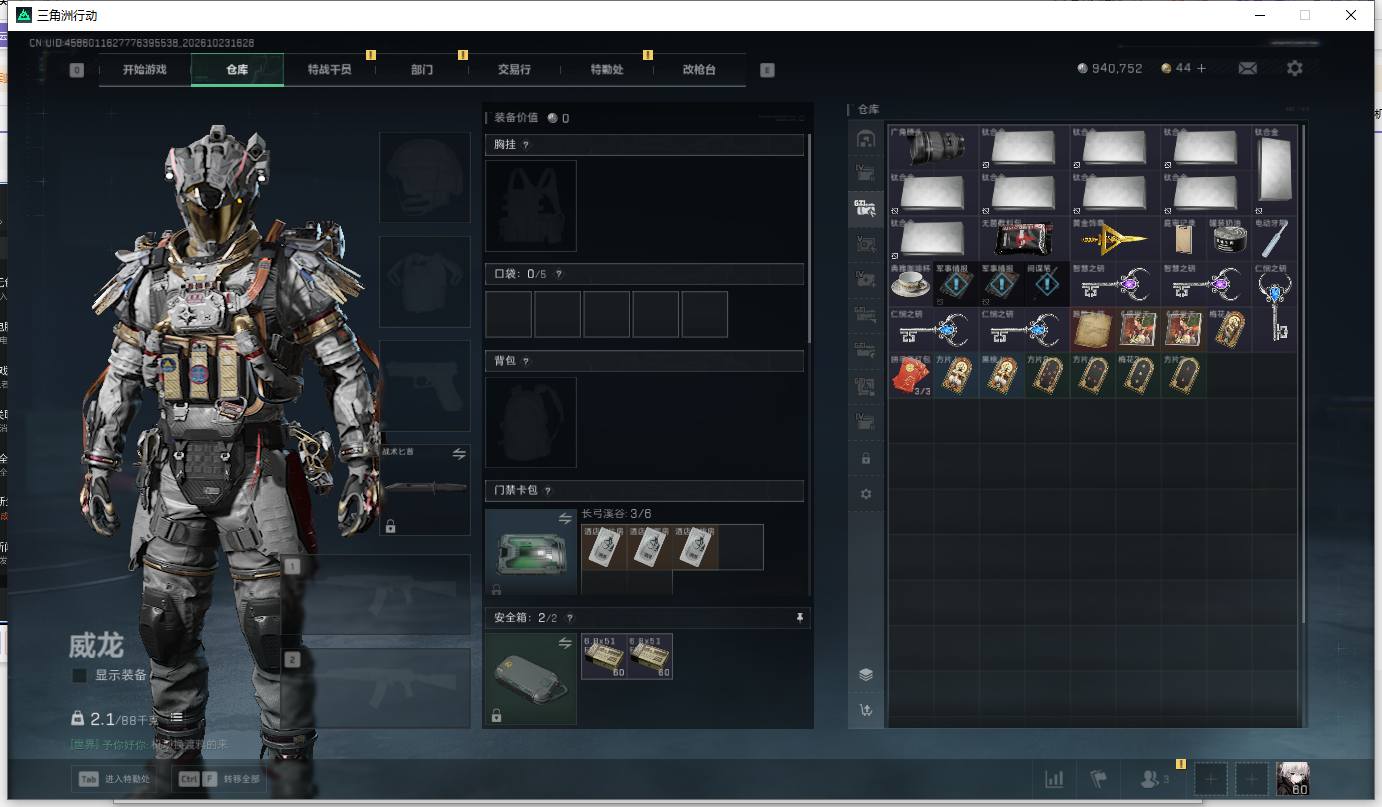Select the camera lens item in warehouse
Screen dimensions: 1382x807
pos(934,147)
